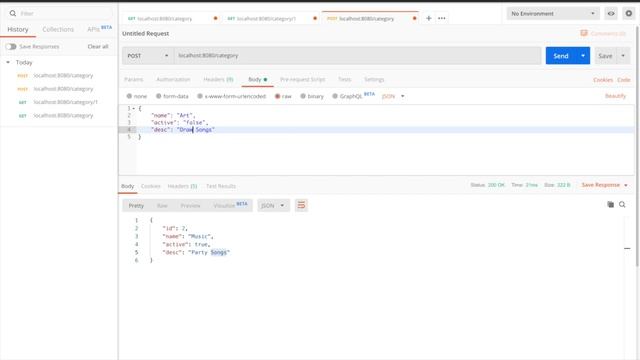Open the response Cookies tab
Image resolution: width=640 pixels, height=360 pixels.
point(151,186)
